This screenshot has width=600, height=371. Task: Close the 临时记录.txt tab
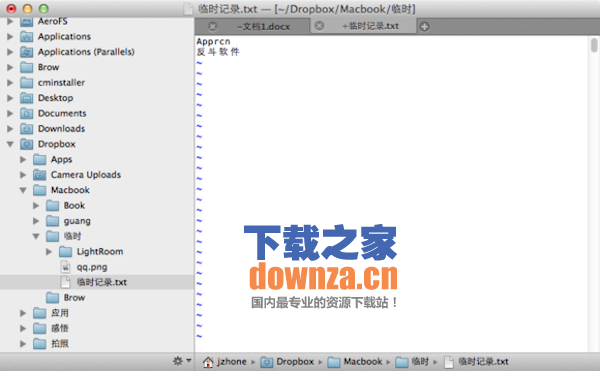(x=319, y=26)
